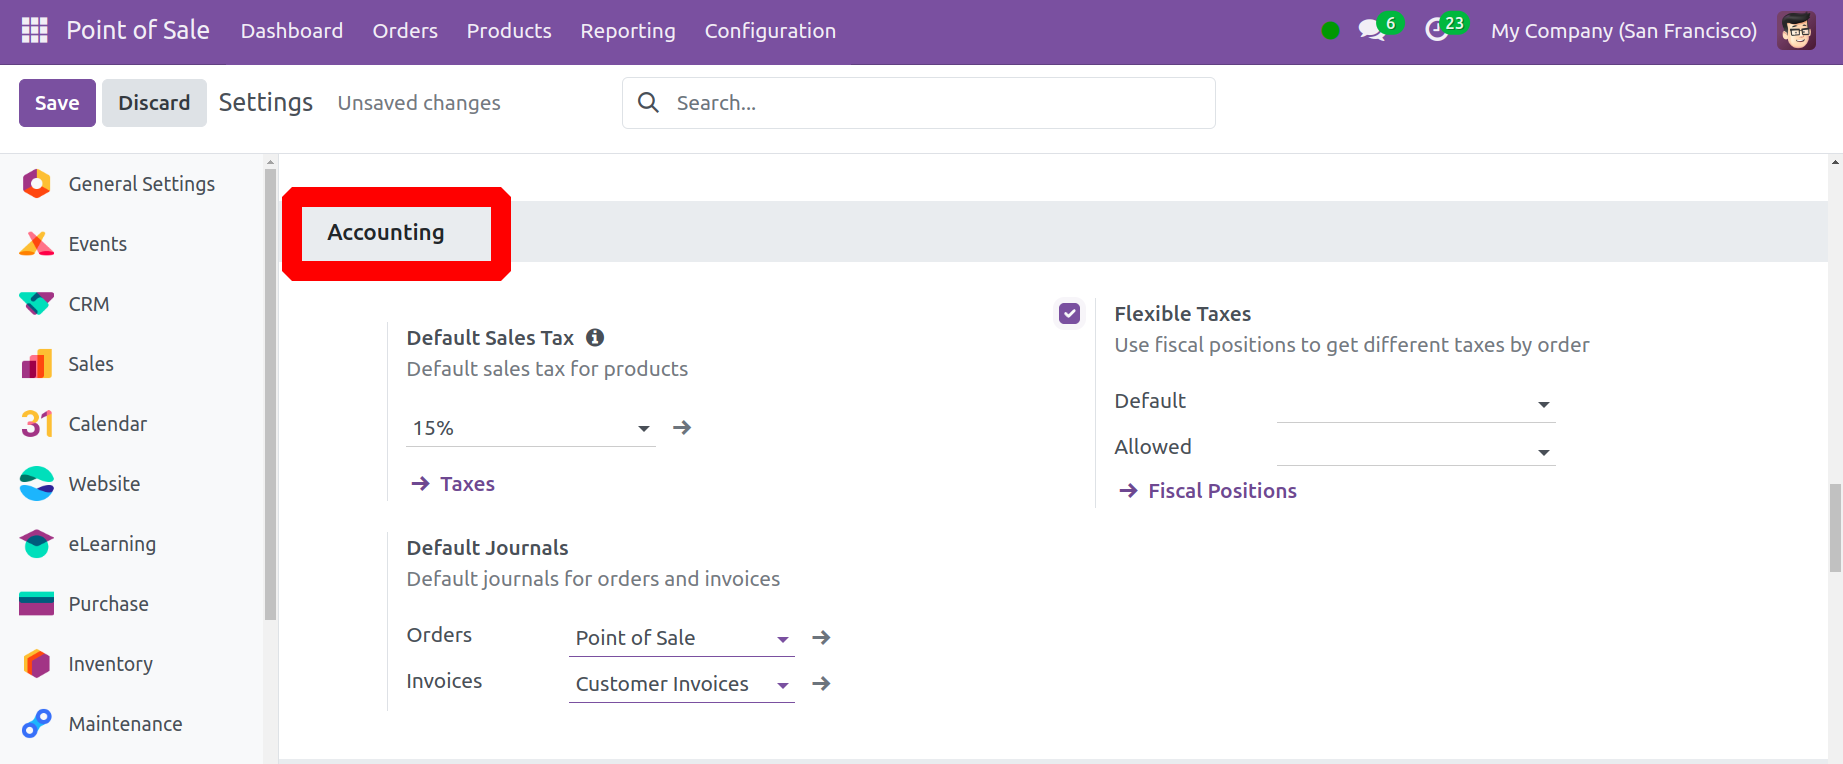This screenshot has height=764, width=1843.
Task: Open the Reporting menu
Action: (627, 31)
